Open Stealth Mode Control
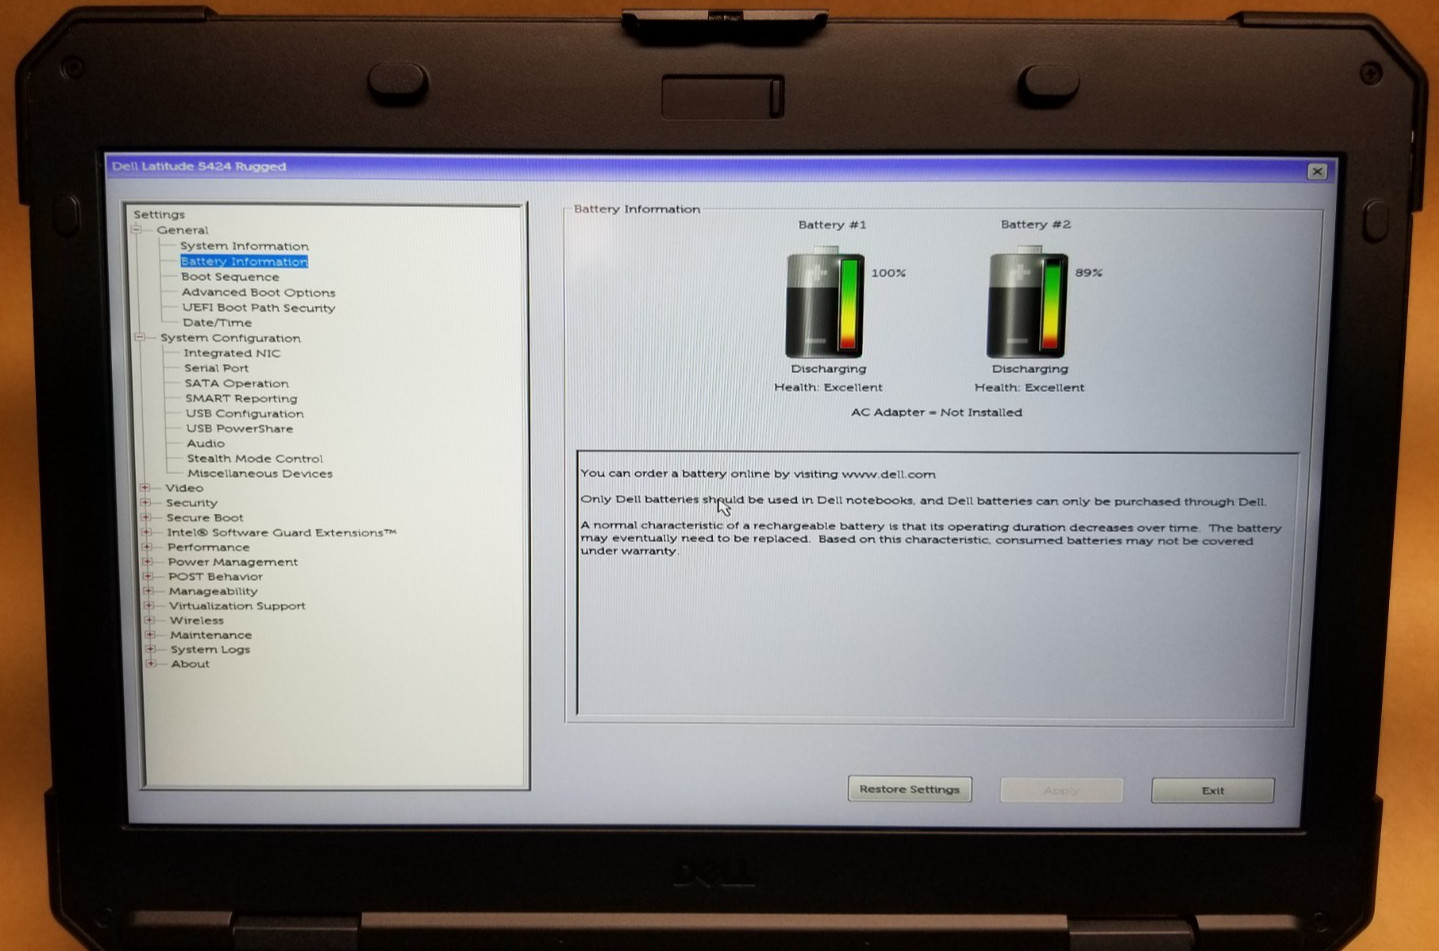 (x=255, y=459)
